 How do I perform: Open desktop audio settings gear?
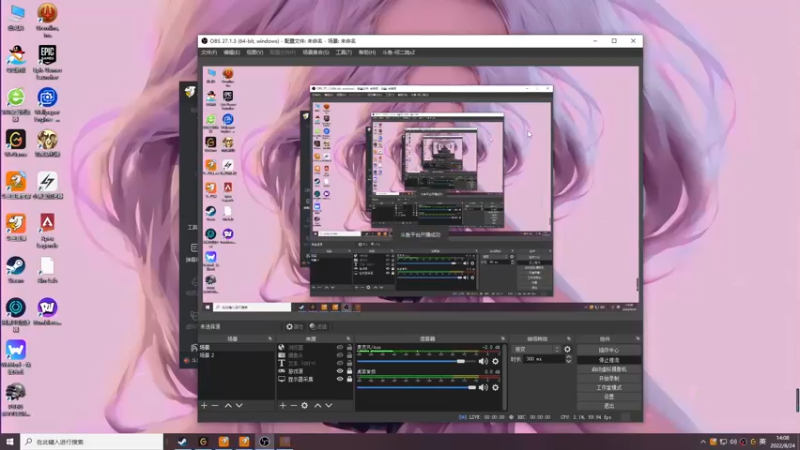point(495,387)
